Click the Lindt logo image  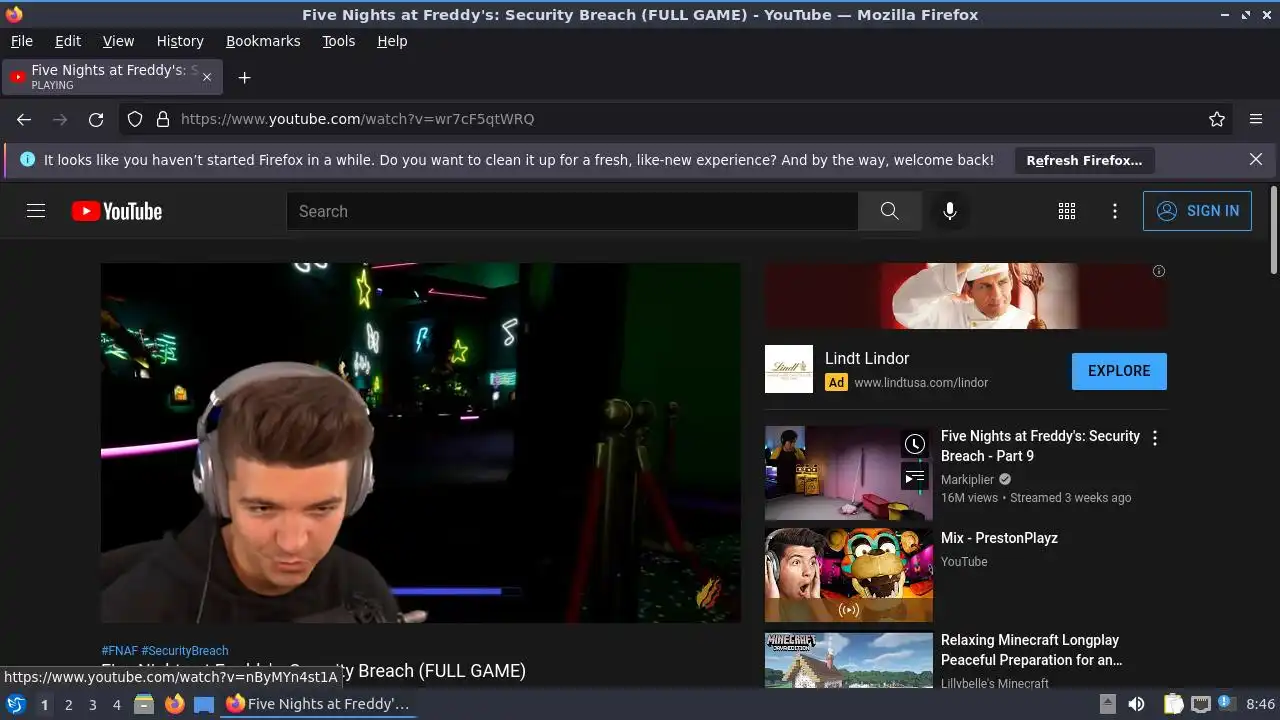789,369
